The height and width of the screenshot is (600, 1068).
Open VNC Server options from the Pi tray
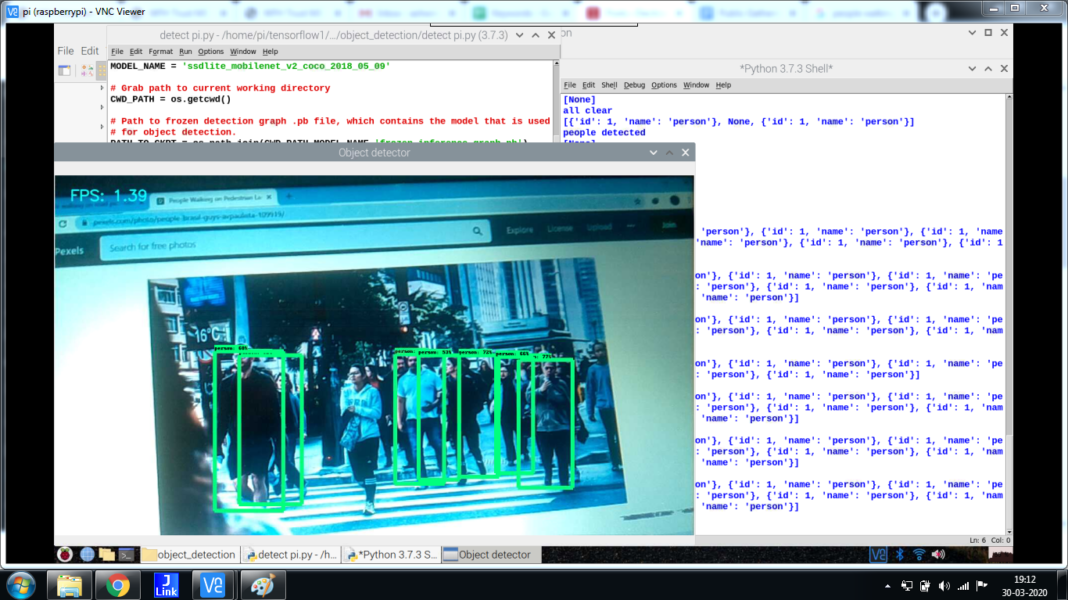[878, 553]
